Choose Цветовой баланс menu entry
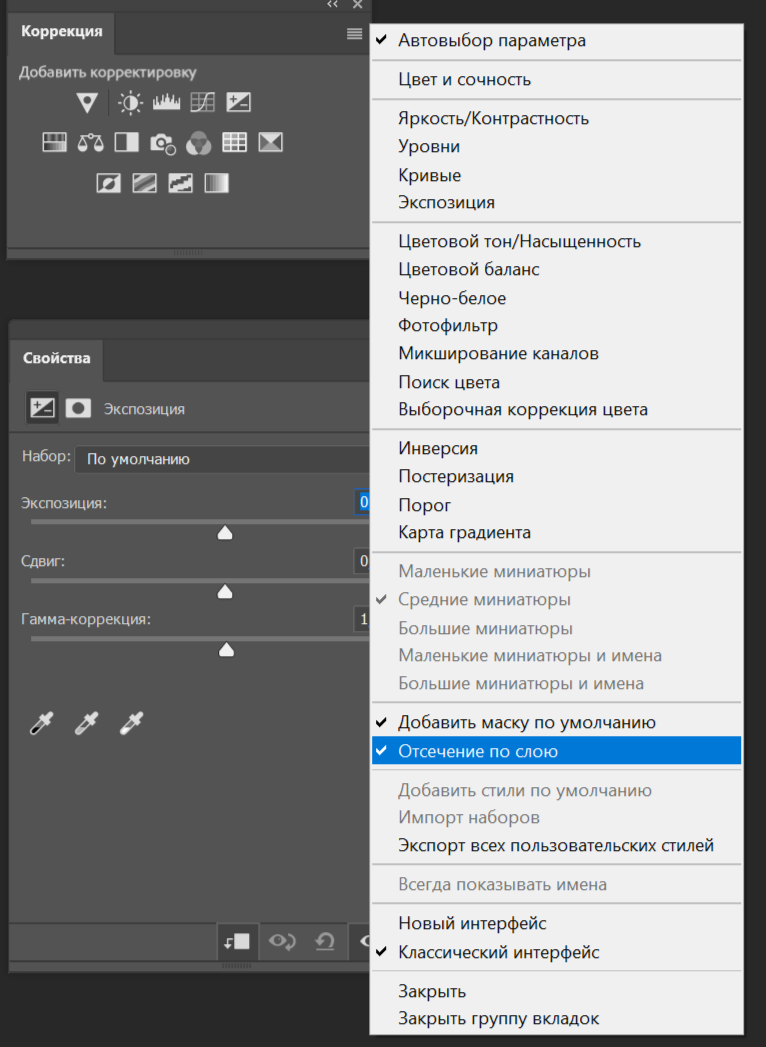 coord(556,269)
